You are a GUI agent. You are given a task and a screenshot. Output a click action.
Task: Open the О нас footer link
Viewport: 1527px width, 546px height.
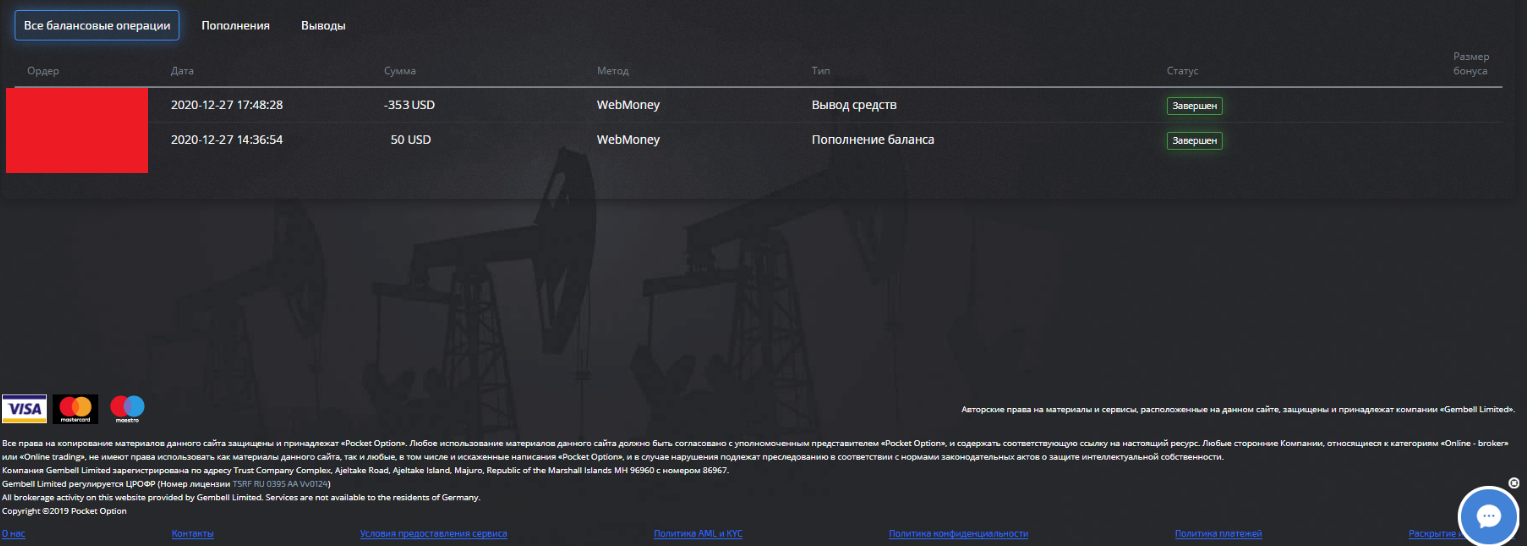14,534
